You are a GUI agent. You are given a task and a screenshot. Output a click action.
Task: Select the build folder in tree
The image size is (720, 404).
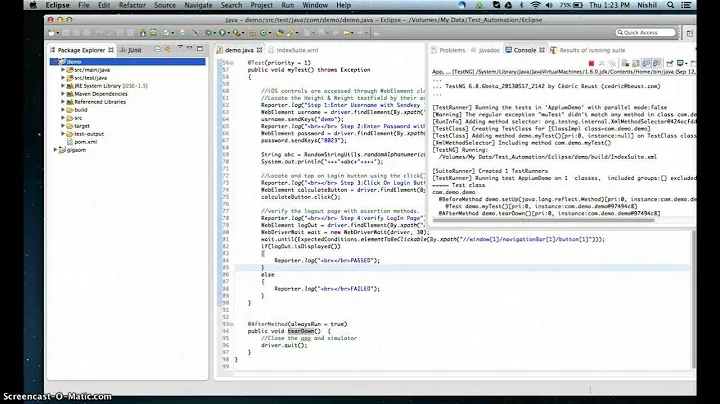80,110
